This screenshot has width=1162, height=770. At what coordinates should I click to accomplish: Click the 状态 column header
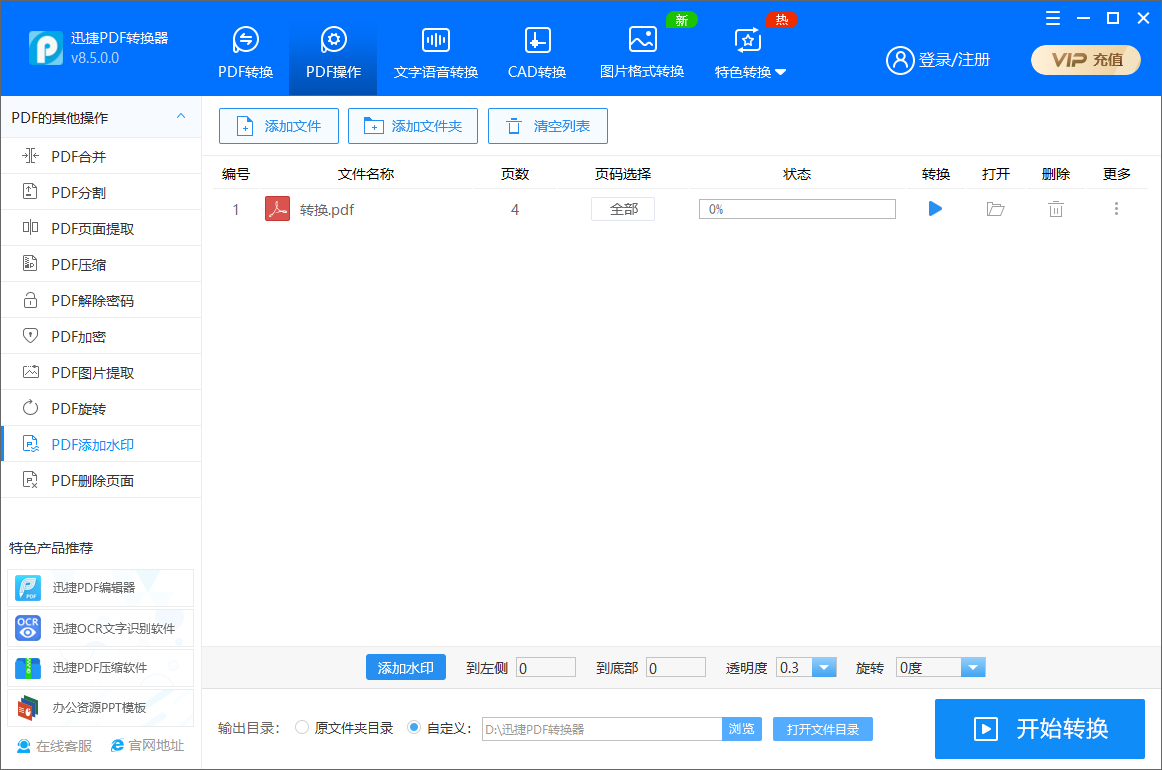[797, 174]
